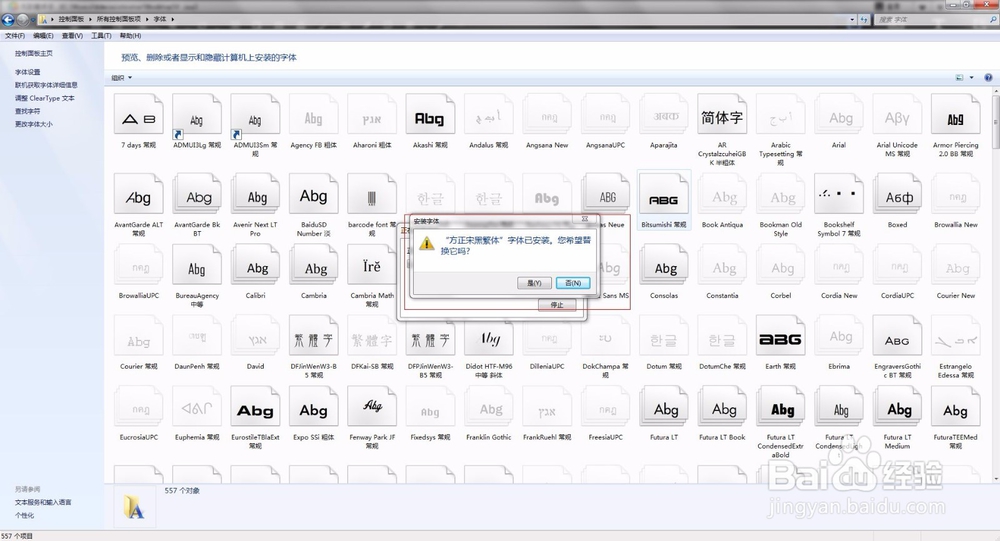Open the 文件(F) menu
Screen dimensions: 1000x541
[15, 36]
